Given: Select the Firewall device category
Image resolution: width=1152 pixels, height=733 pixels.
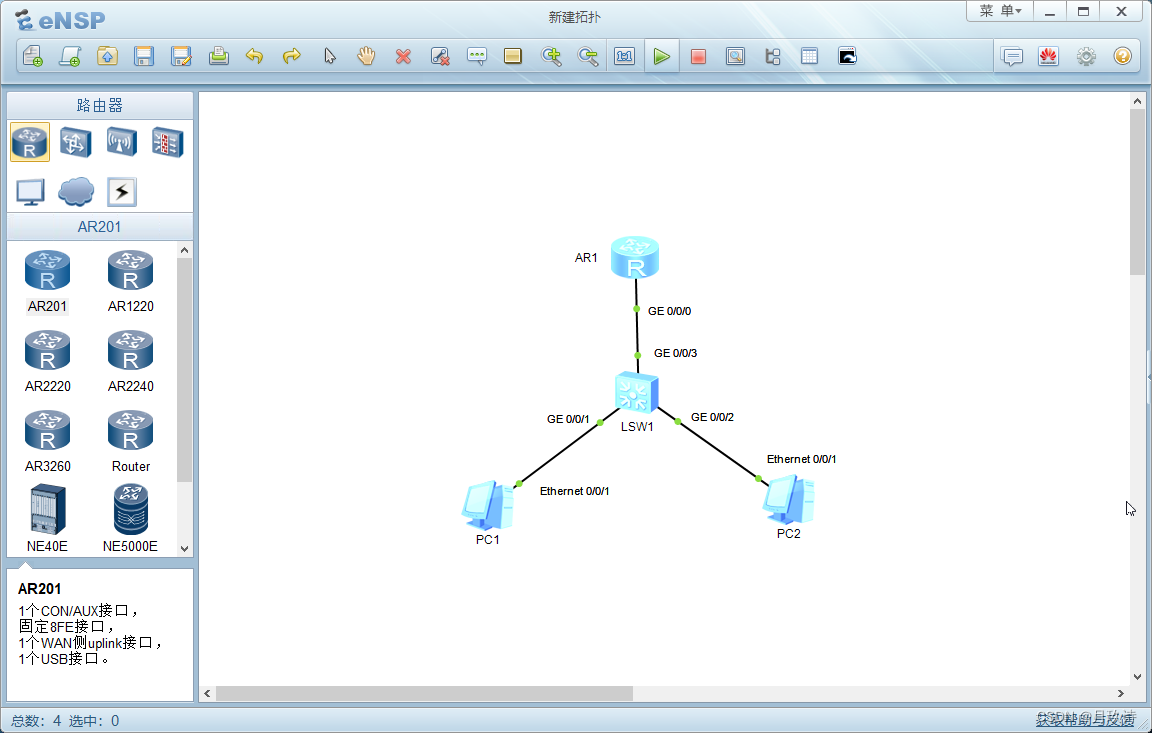Looking at the screenshot, I should coord(168,142).
